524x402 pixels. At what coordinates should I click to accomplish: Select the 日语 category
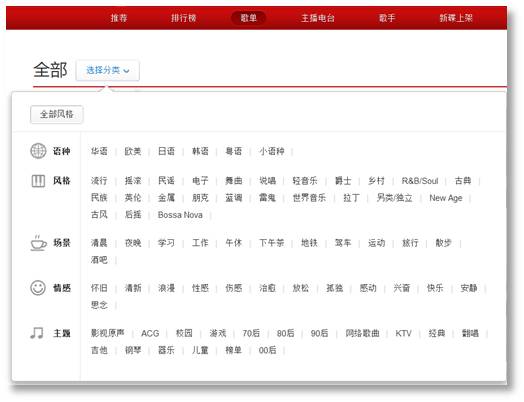click(166, 151)
